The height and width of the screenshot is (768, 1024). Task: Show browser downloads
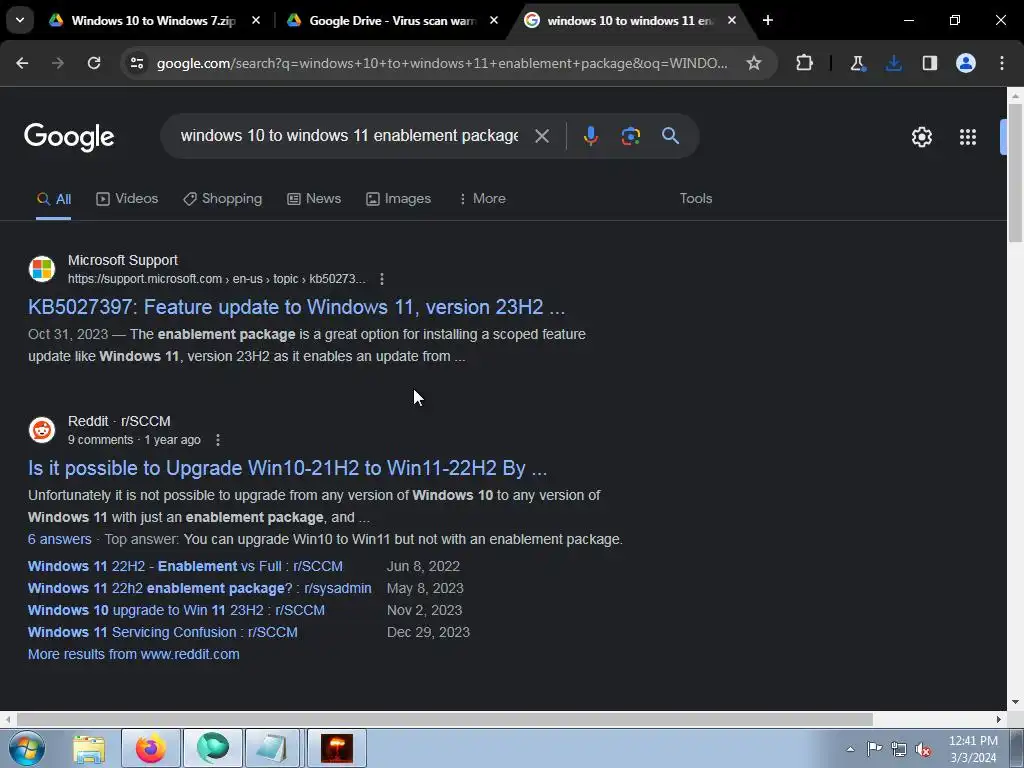[x=894, y=63]
